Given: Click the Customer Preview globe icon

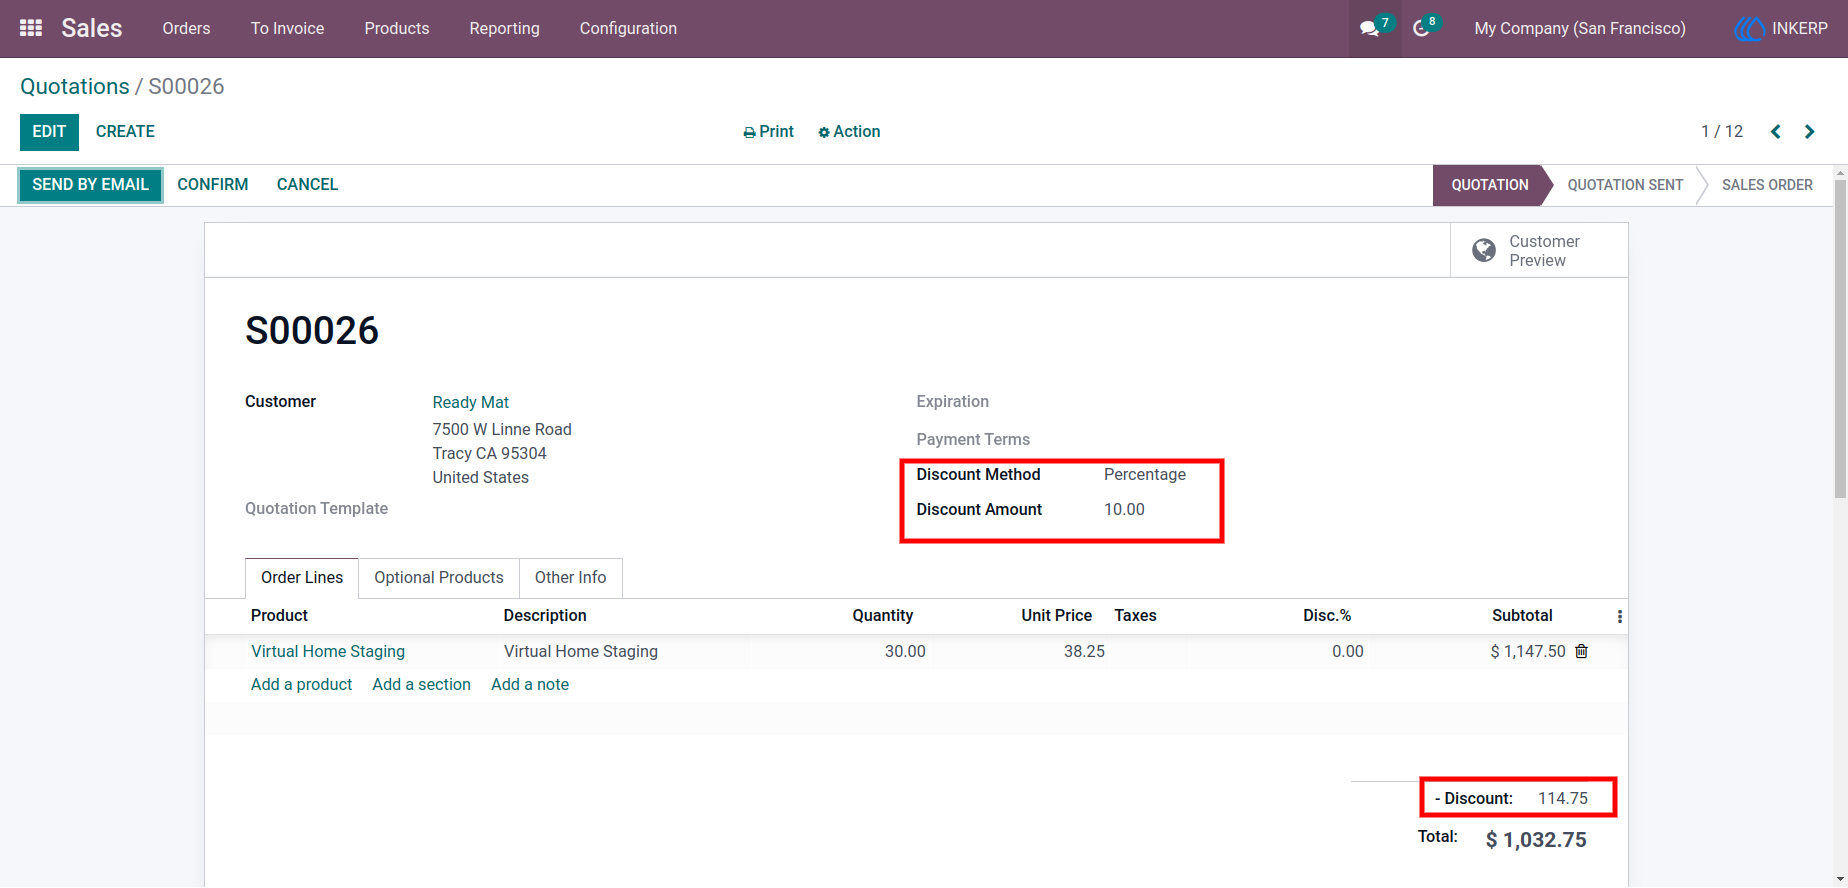Looking at the screenshot, I should click(1484, 250).
